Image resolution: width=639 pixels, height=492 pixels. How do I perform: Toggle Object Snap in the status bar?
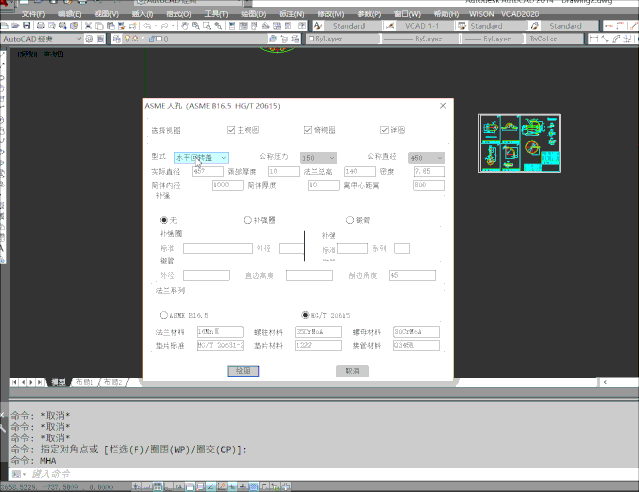click(x=189, y=486)
